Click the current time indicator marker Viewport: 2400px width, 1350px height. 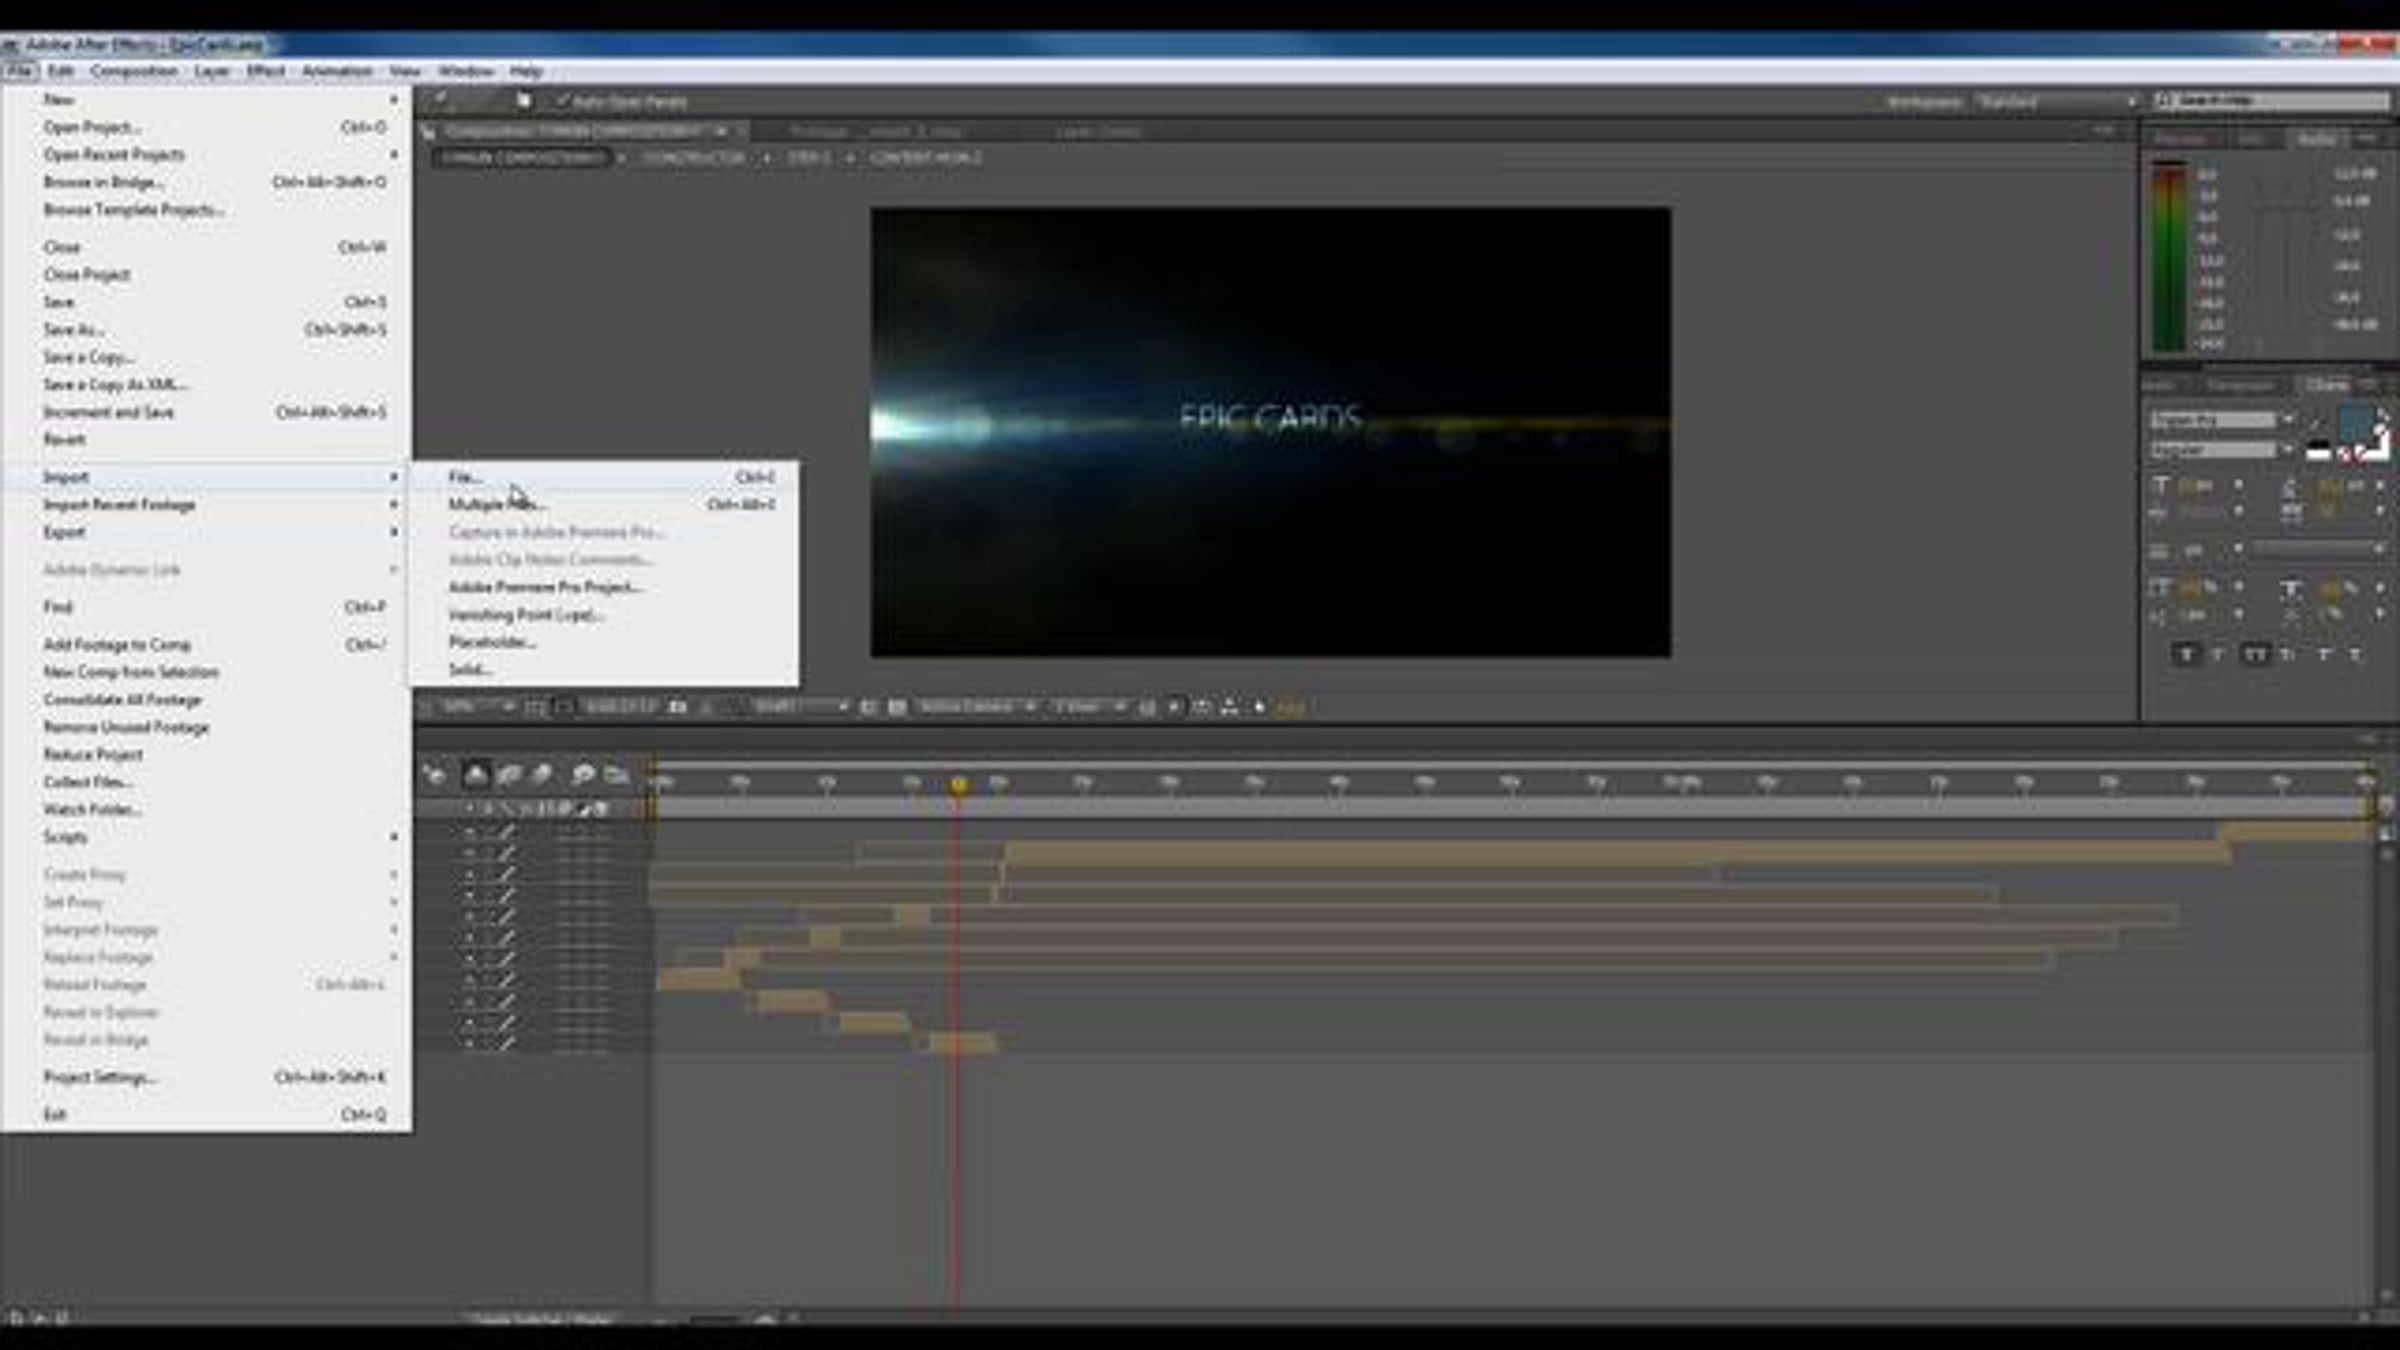click(958, 785)
